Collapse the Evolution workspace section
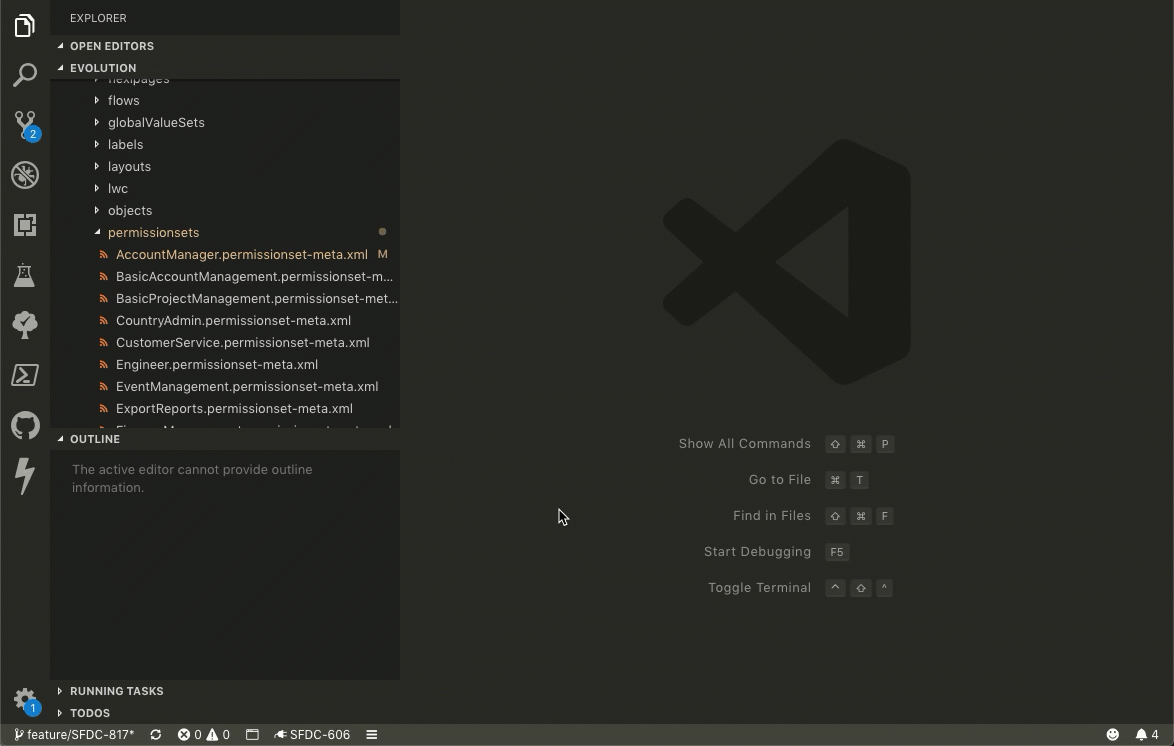1174x746 pixels. pos(225,67)
